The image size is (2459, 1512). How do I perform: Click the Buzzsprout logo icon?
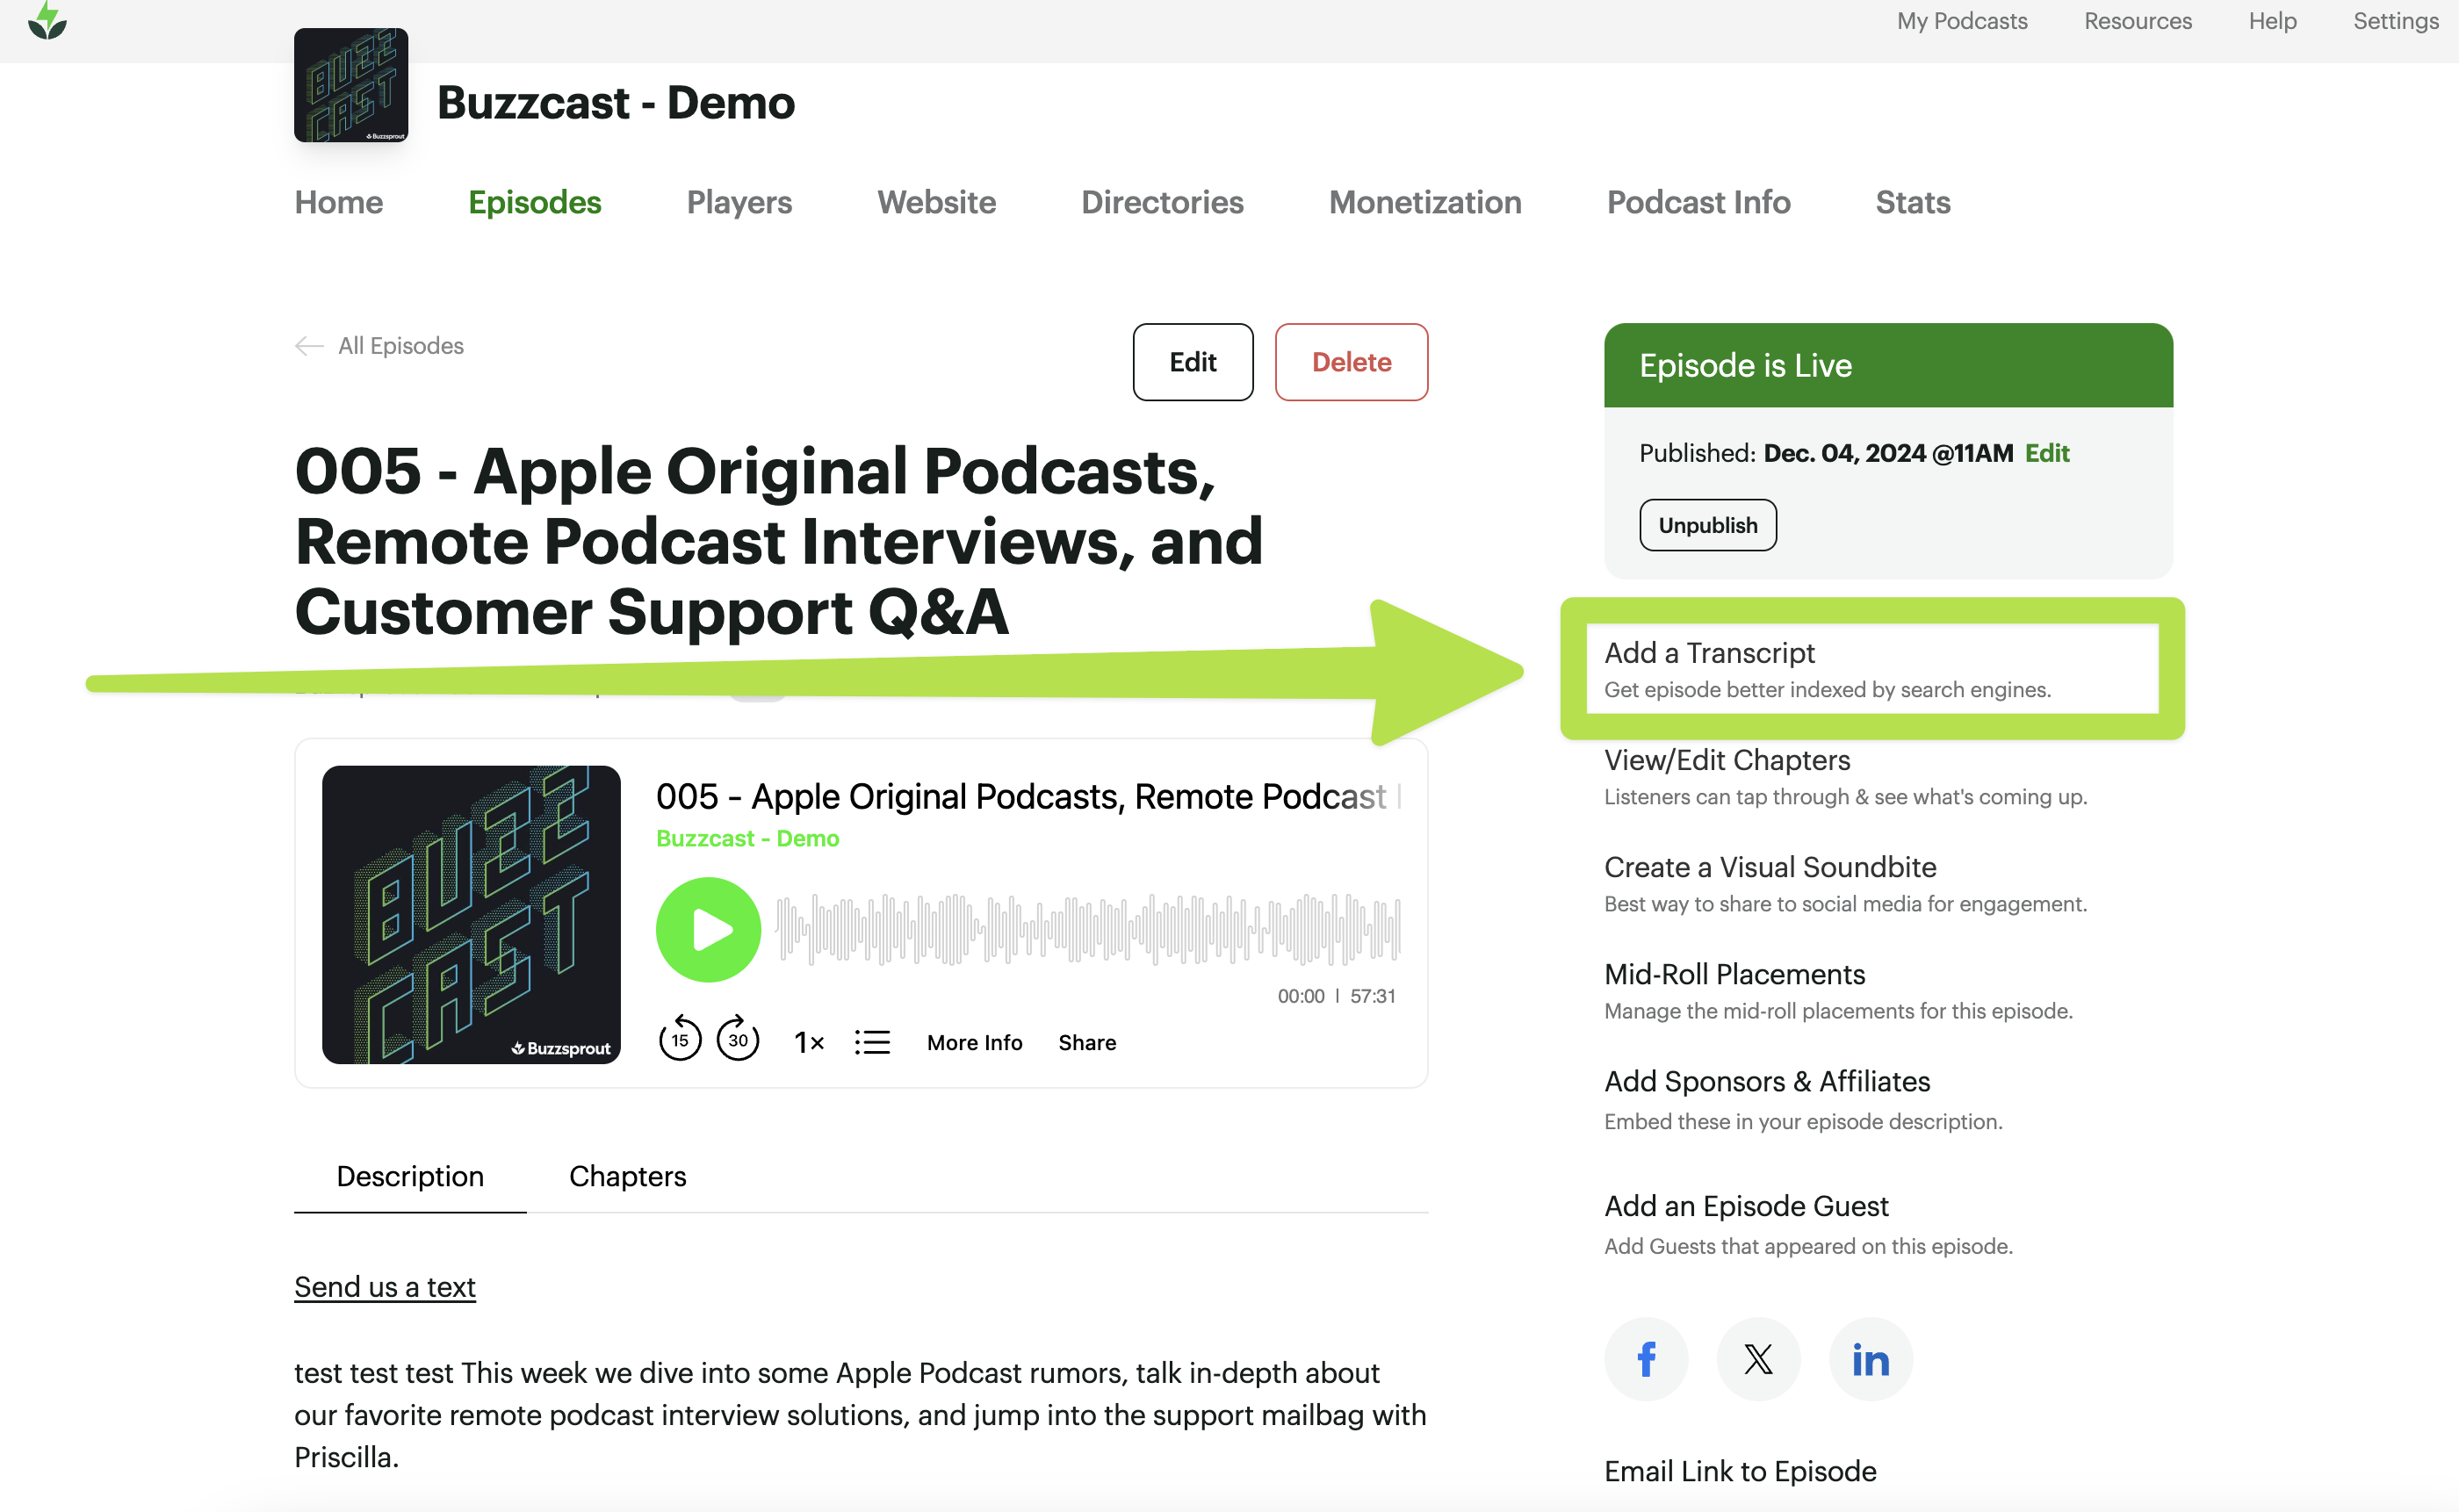click(x=47, y=21)
